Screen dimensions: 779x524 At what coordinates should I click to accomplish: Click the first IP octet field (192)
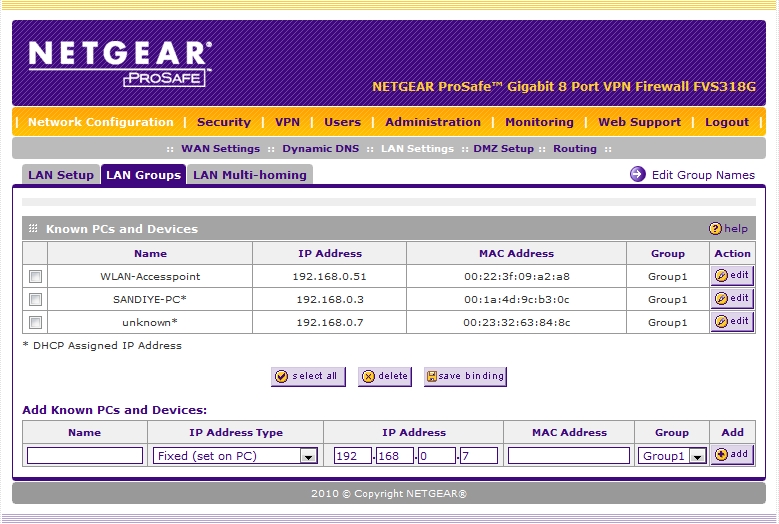[353, 455]
